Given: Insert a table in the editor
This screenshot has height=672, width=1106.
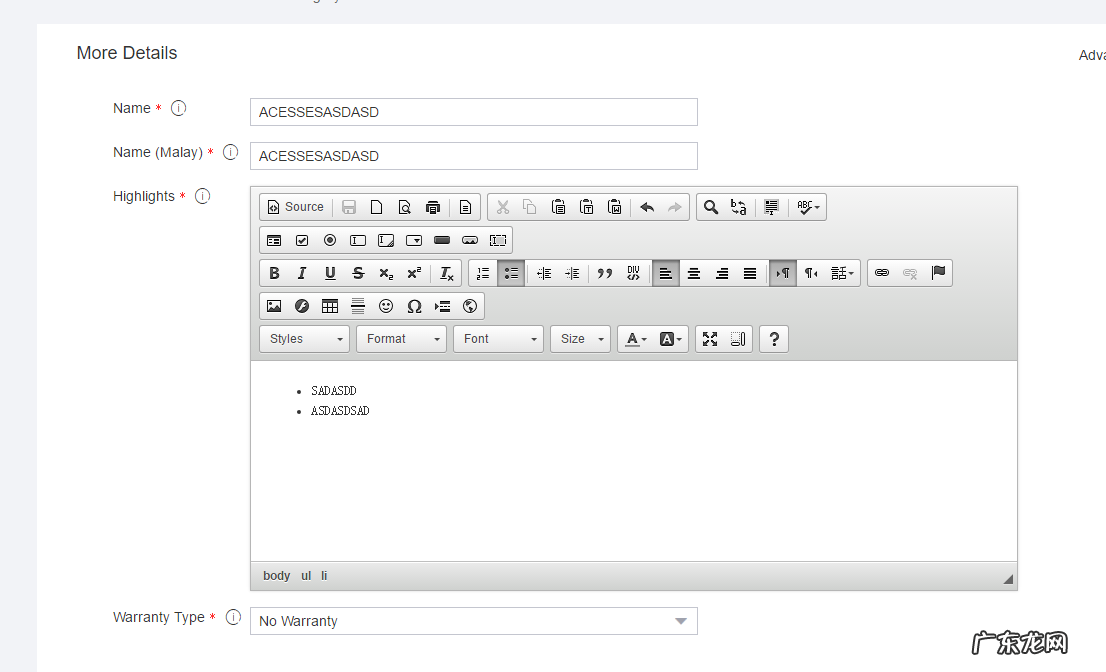Looking at the screenshot, I should pos(330,306).
